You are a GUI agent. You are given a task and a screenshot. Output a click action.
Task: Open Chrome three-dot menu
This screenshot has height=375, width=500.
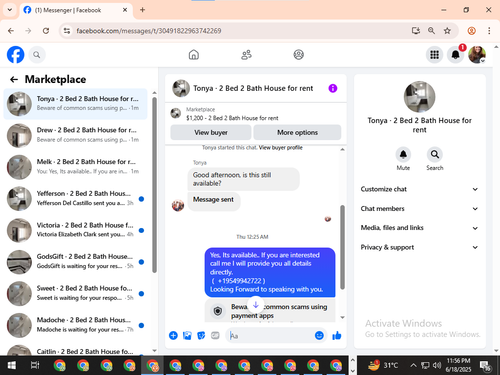[489, 31]
